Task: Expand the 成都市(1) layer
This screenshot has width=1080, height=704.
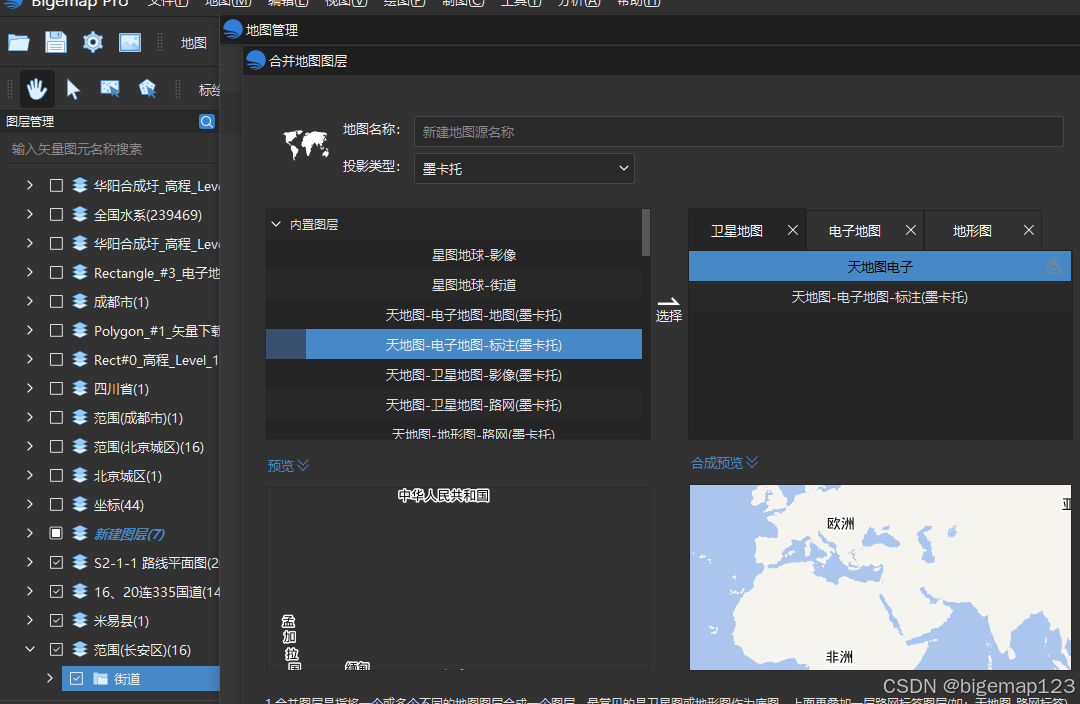Action: [x=30, y=301]
